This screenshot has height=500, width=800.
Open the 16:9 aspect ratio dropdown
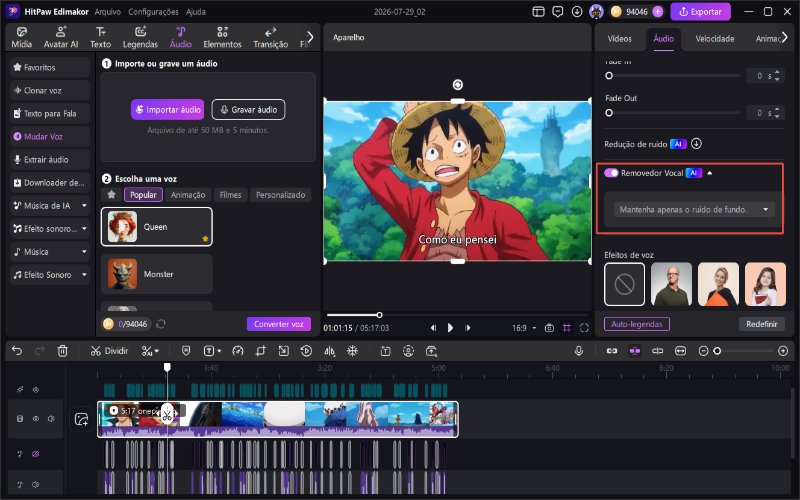[524, 328]
